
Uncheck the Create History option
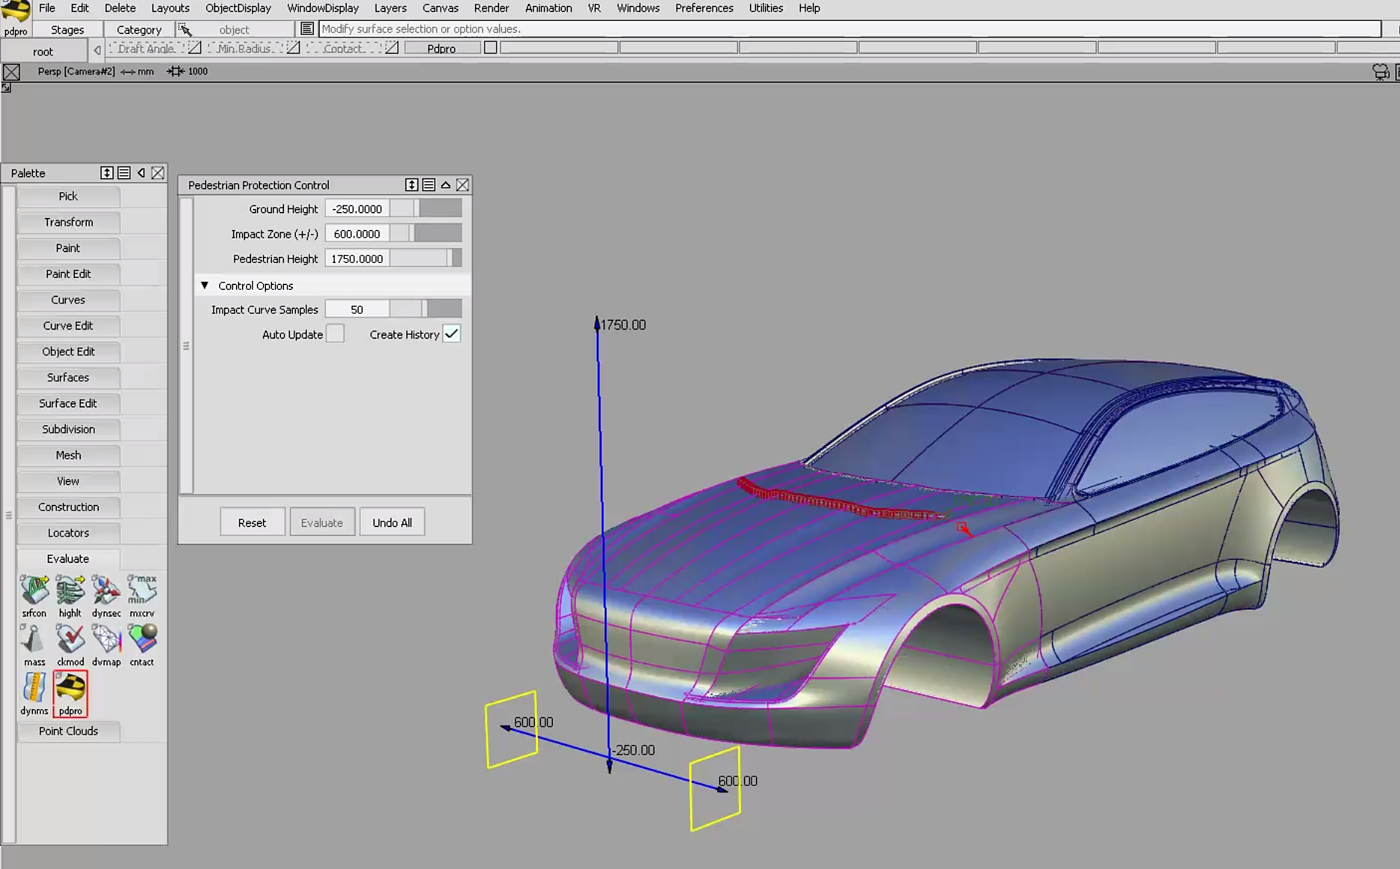[452, 334]
